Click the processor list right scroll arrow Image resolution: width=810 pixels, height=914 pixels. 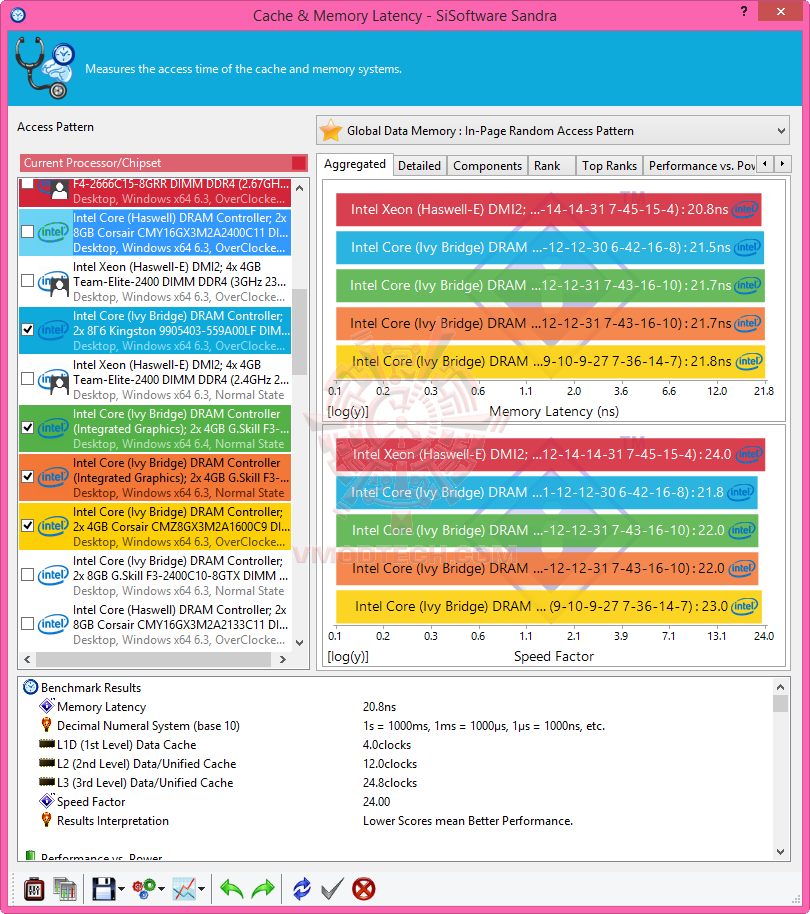pyautogui.click(x=283, y=659)
